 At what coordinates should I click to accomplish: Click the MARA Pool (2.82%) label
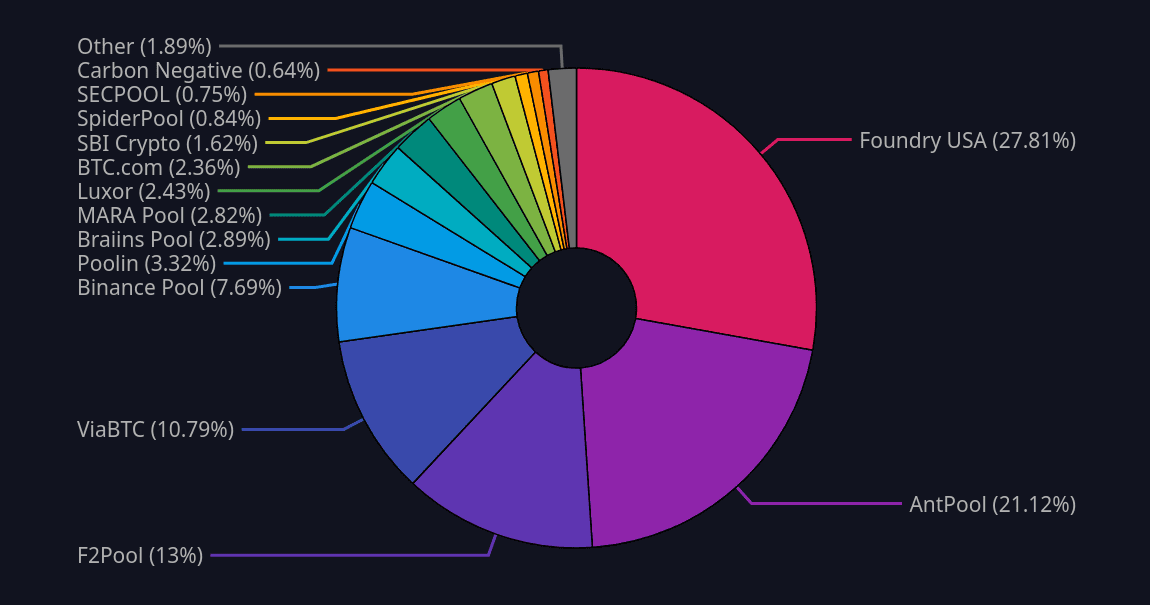point(169,215)
